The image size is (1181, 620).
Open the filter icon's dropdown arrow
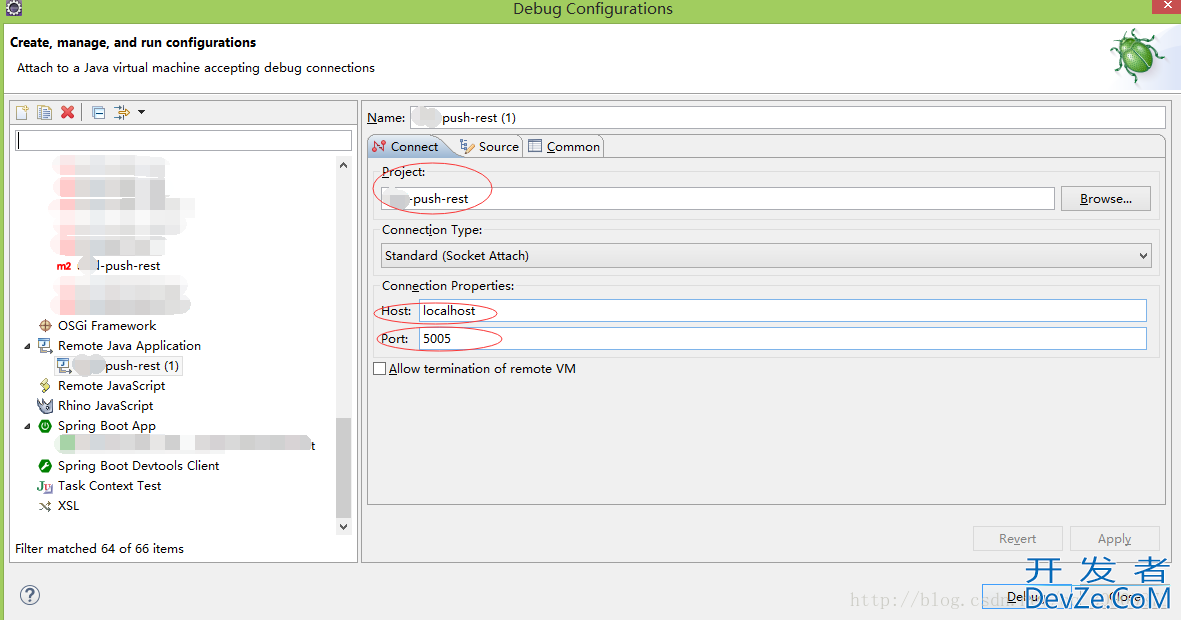pyautogui.click(x=142, y=112)
